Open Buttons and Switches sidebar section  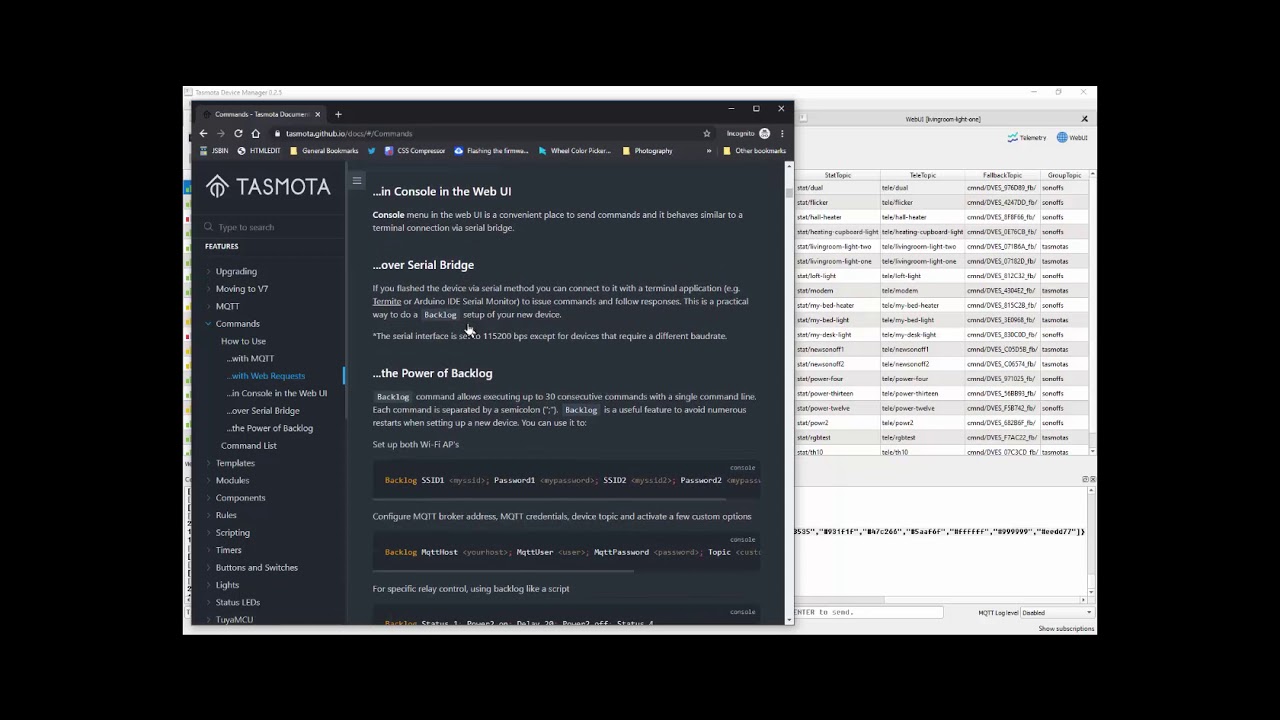[x=256, y=568]
